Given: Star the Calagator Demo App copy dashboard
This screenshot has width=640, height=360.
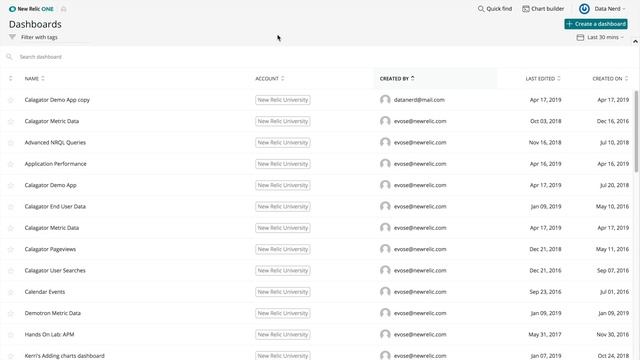Looking at the screenshot, I should 11,100.
